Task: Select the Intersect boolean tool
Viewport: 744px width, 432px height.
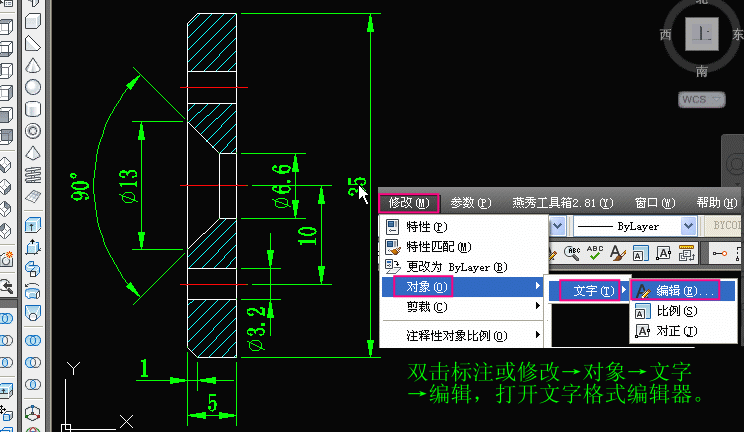Action: tap(33, 384)
